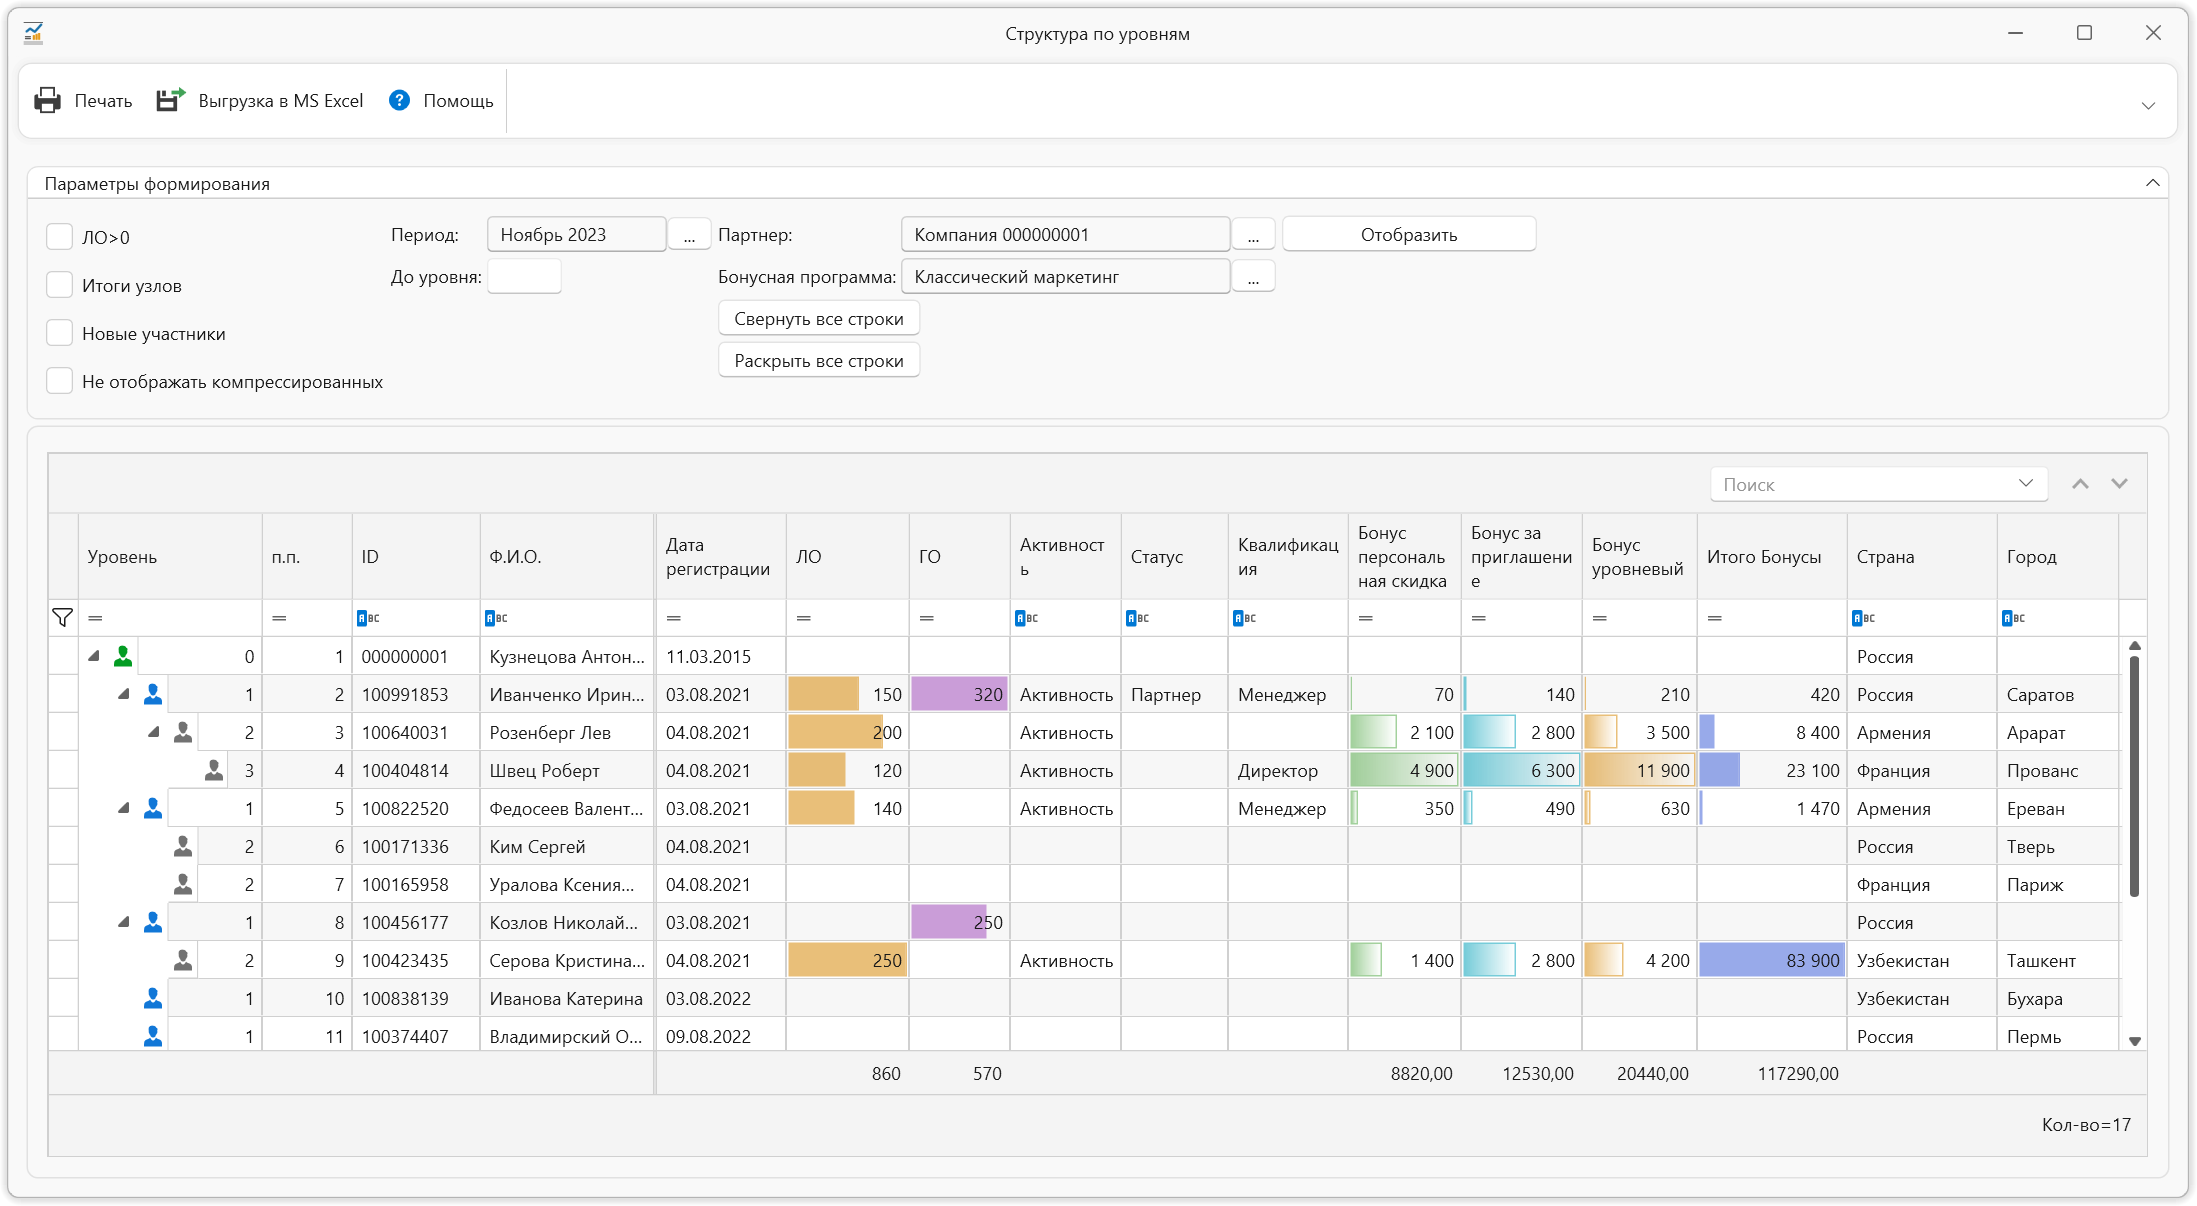This screenshot has width=2197, height=1206.
Task: Click the Print (Печать) printer icon
Action: (x=47, y=100)
